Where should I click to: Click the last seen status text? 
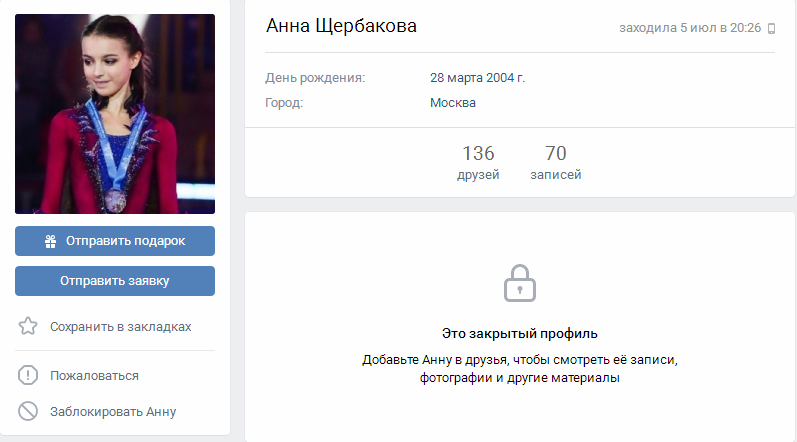[x=690, y=28]
